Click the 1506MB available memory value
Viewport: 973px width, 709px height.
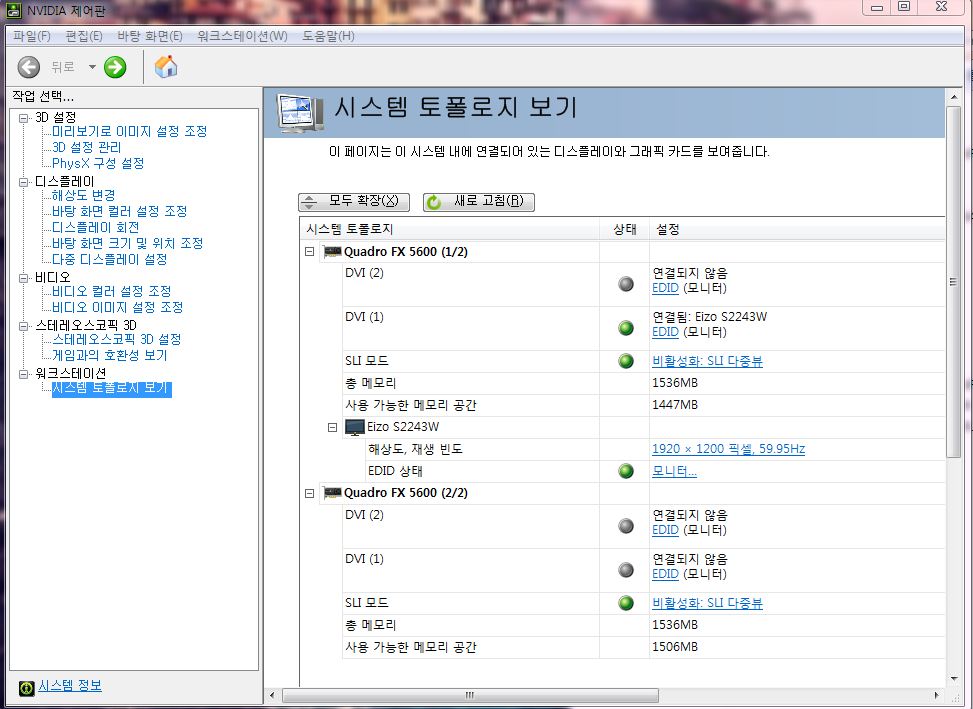(675, 647)
